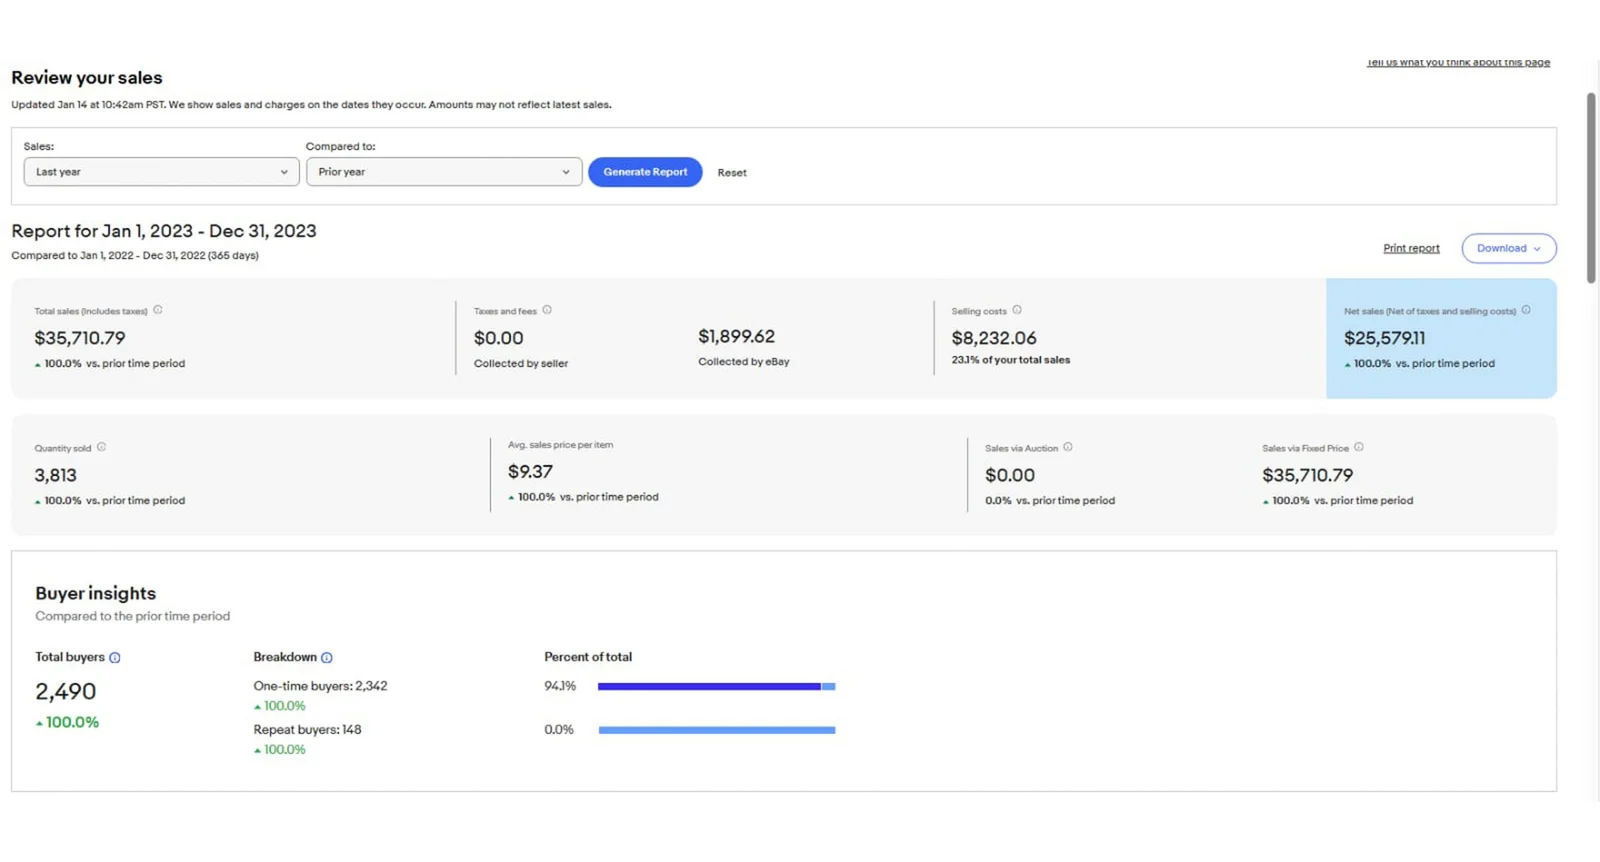Expand the Download options menu
Viewport: 1600px width, 862px height.
1508,248
